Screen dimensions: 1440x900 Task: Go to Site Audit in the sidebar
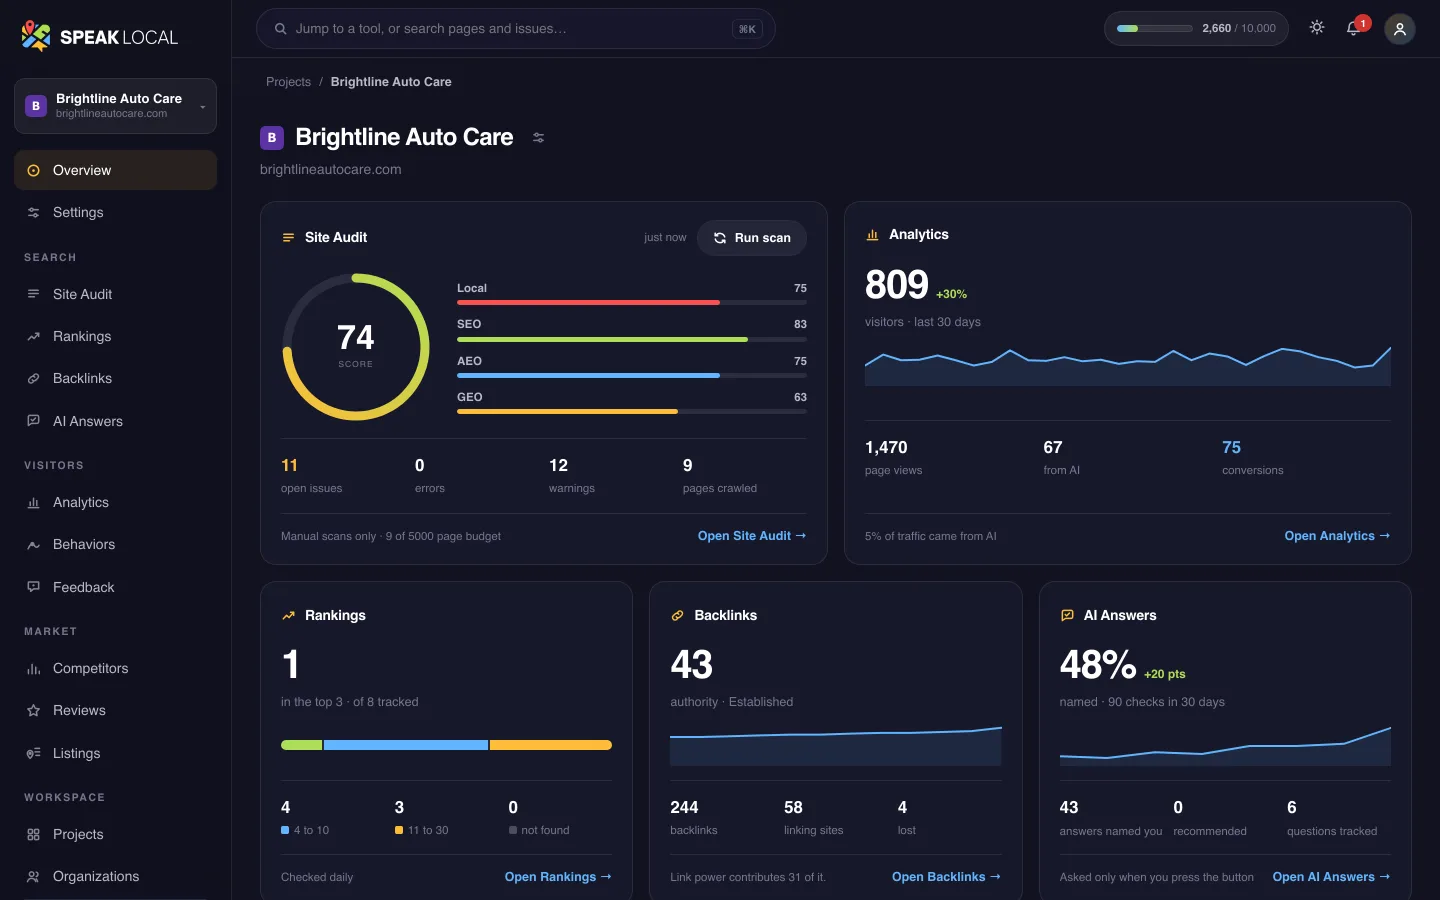[115, 294]
